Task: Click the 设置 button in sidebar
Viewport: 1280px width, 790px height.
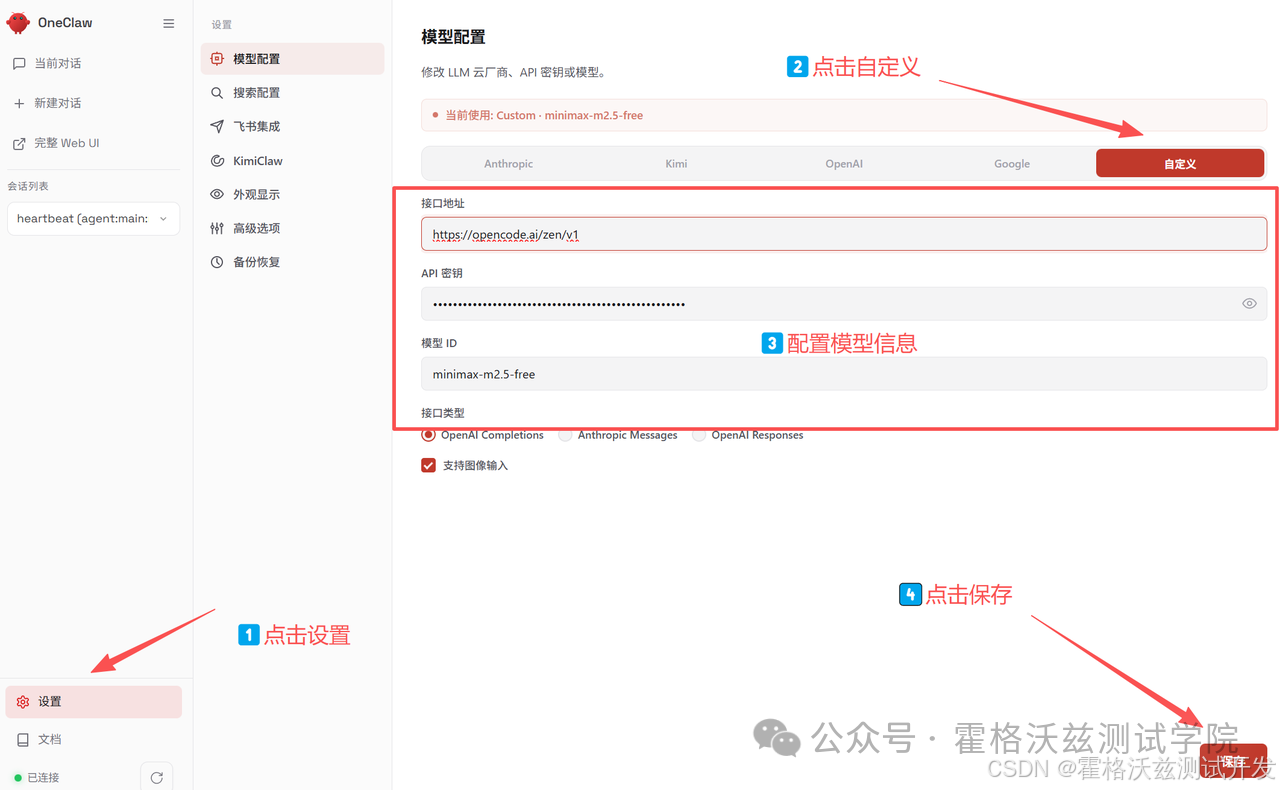Action: (x=94, y=702)
